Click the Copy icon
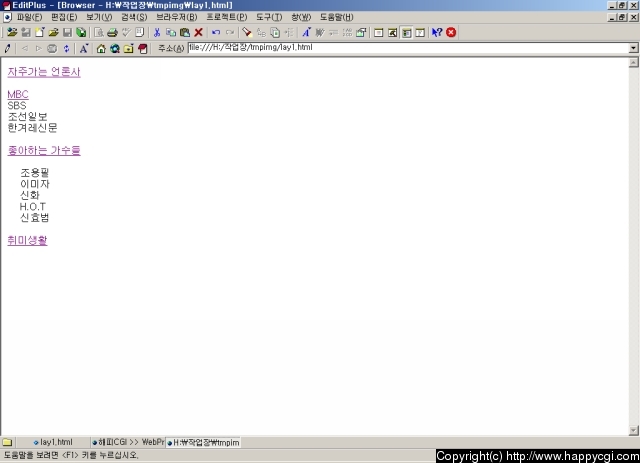The width and height of the screenshot is (640, 463). click(171, 32)
